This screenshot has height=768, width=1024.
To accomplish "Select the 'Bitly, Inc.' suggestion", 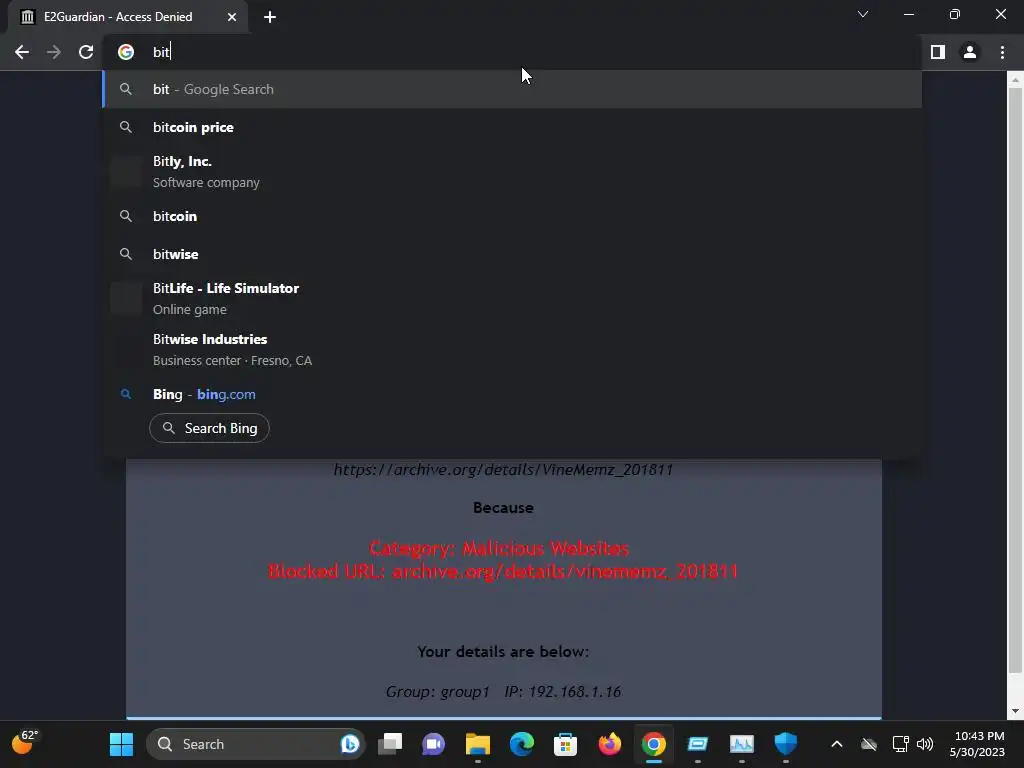I will (x=513, y=172).
